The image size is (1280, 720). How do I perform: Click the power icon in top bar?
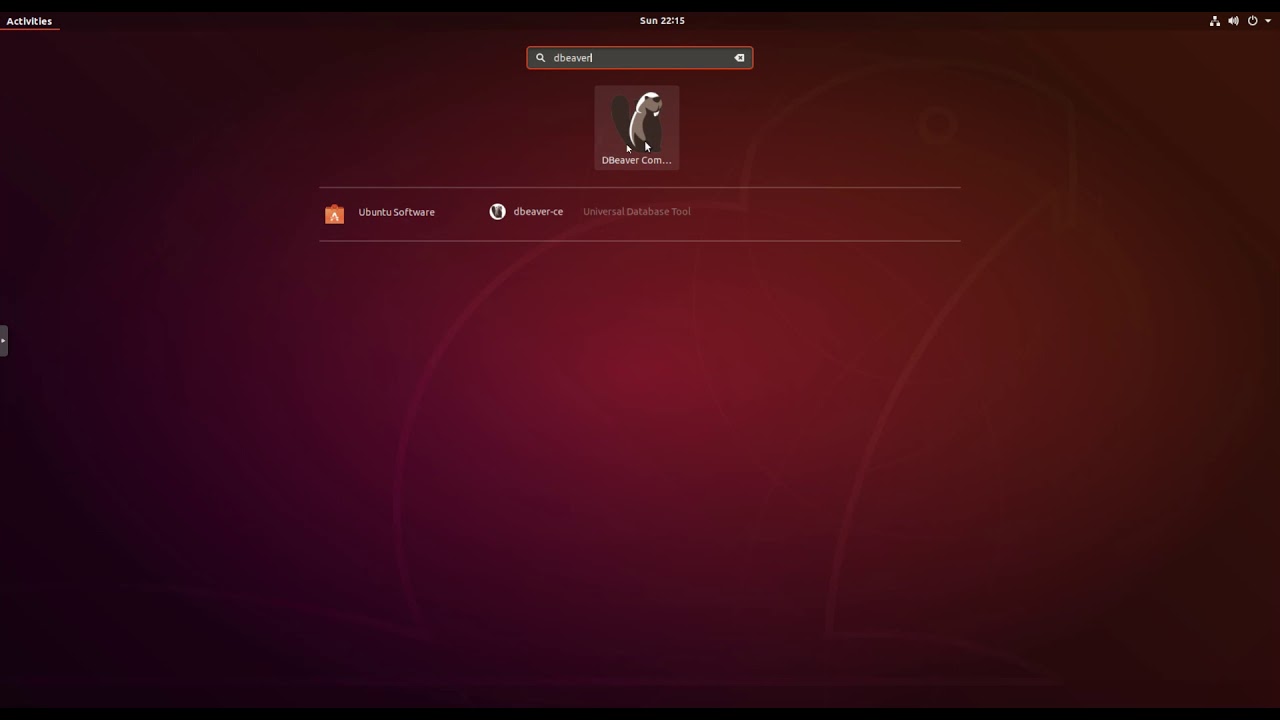[1252, 21]
